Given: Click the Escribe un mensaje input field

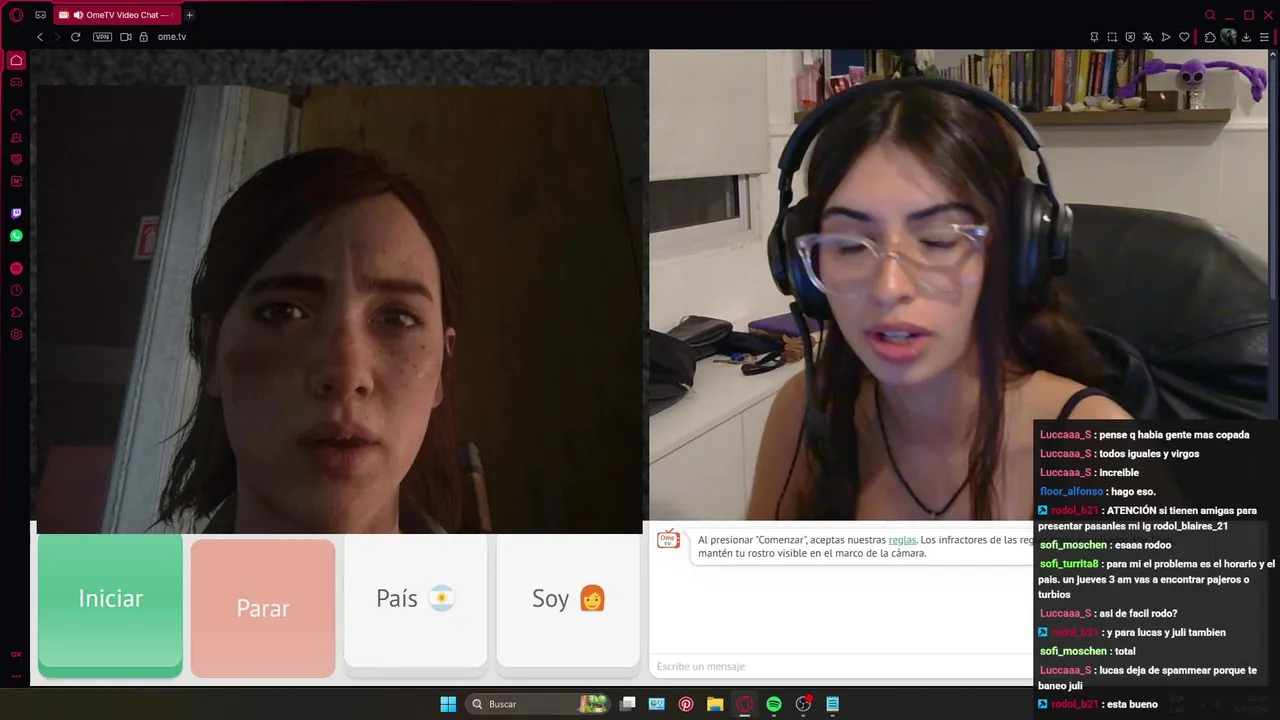Looking at the screenshot, I should click(x=842, y=666).
